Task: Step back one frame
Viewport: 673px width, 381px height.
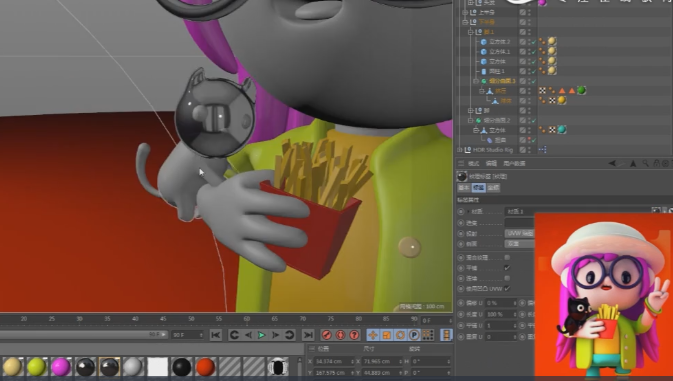Action: (x=248, y=335)
